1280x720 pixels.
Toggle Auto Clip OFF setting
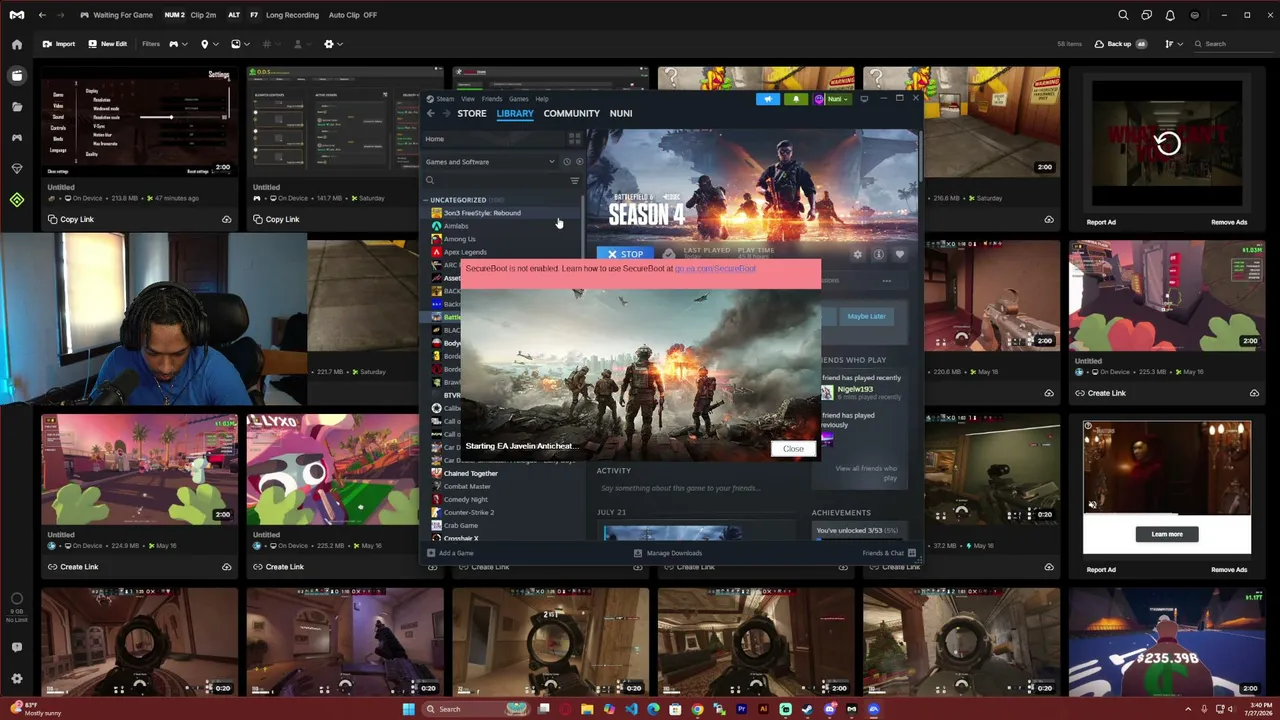353,15
